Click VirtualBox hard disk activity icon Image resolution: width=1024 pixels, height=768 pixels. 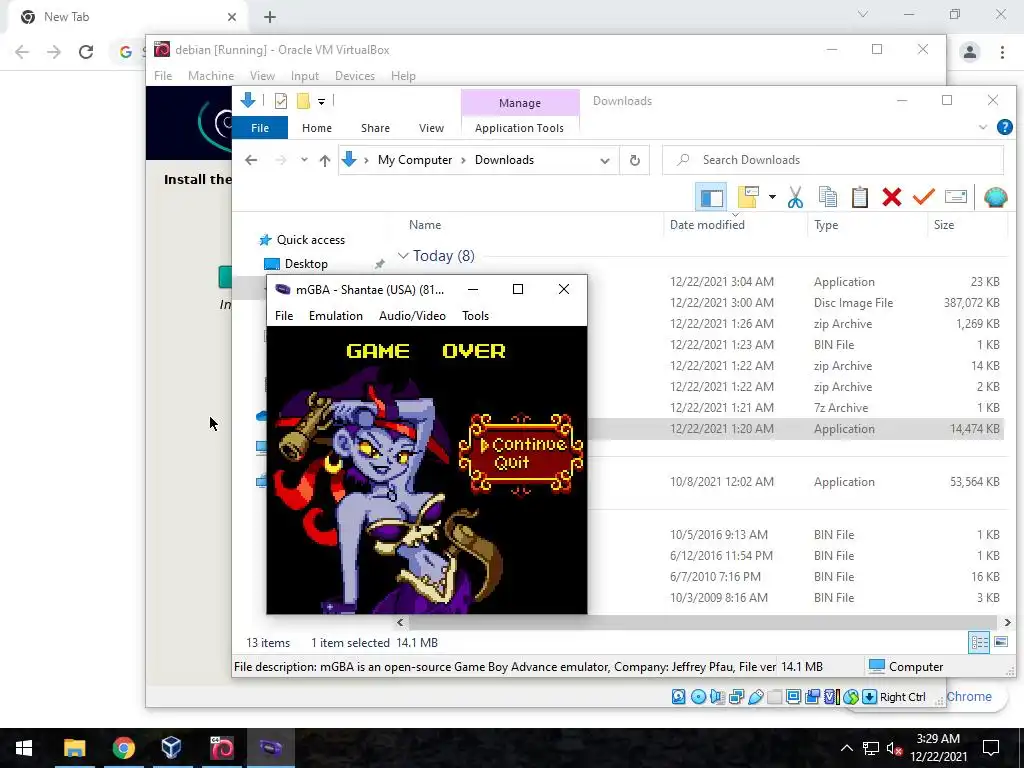click(679, 697)
